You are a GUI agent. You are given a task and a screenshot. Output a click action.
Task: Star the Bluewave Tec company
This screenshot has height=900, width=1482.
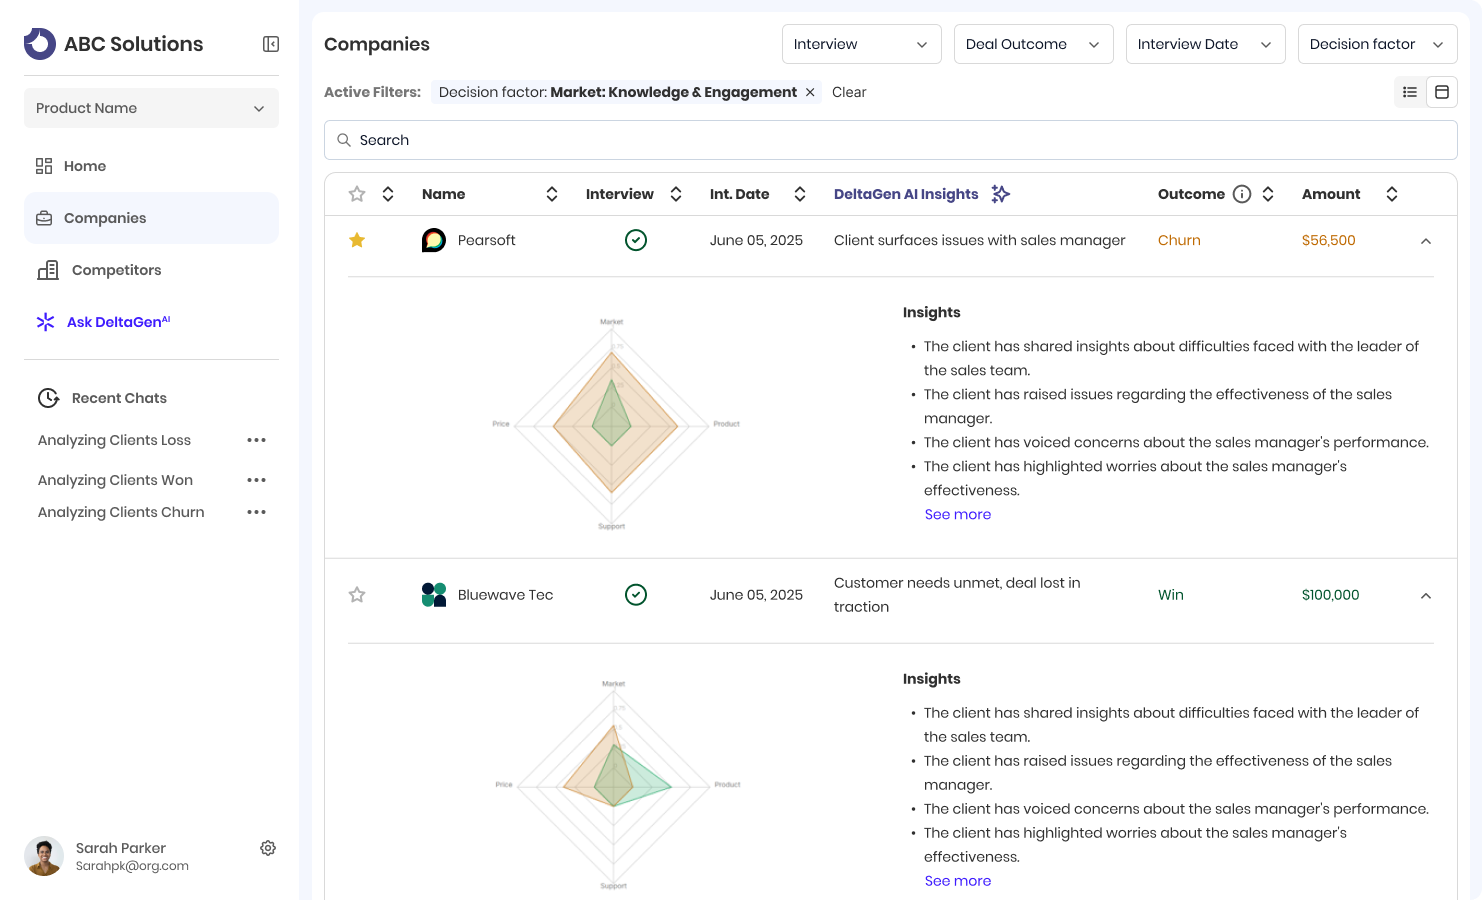(357, 595)
